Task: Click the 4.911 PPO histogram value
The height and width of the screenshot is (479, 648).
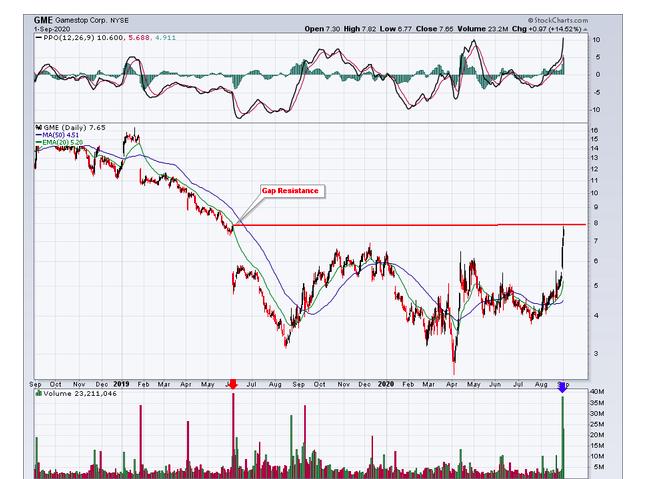Action: click(x=165, y=38)
